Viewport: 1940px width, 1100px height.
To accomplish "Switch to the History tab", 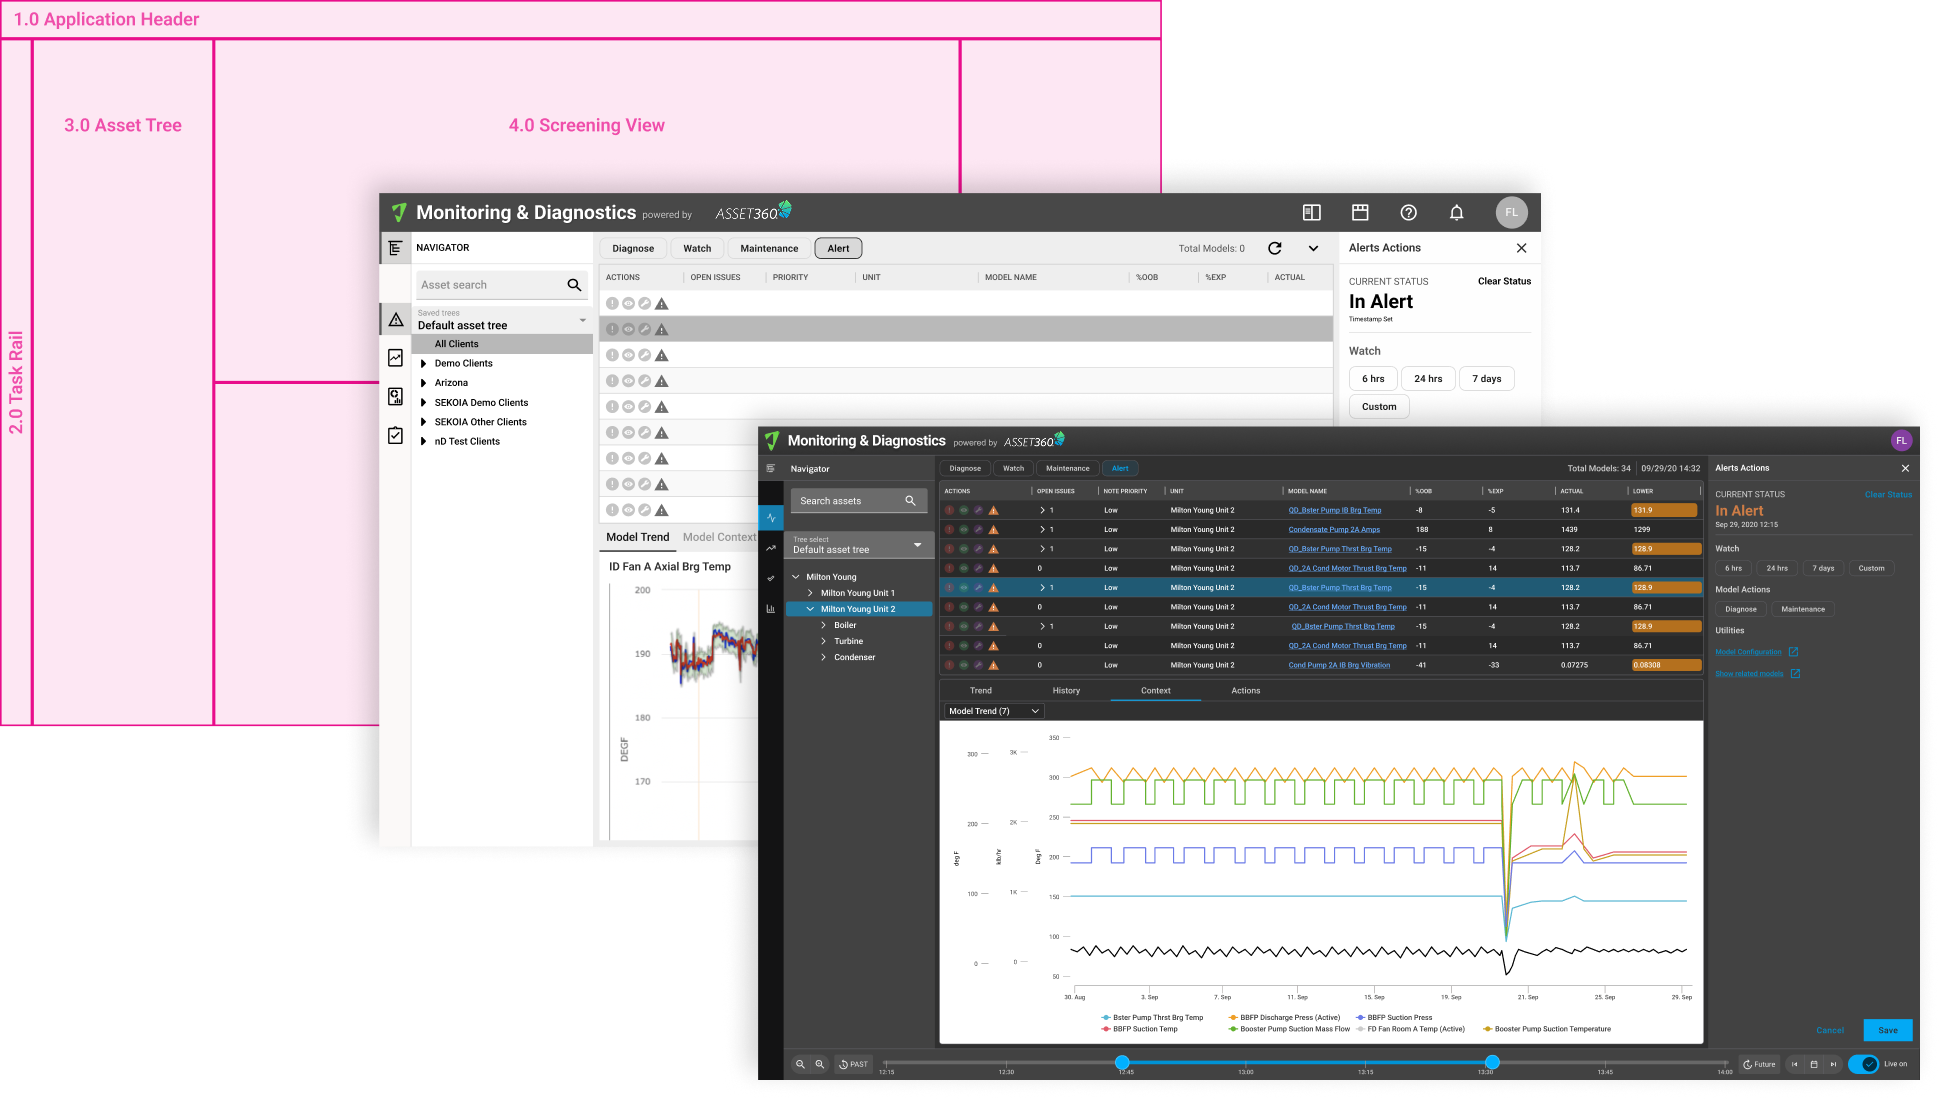I will tap(1066, 690).
